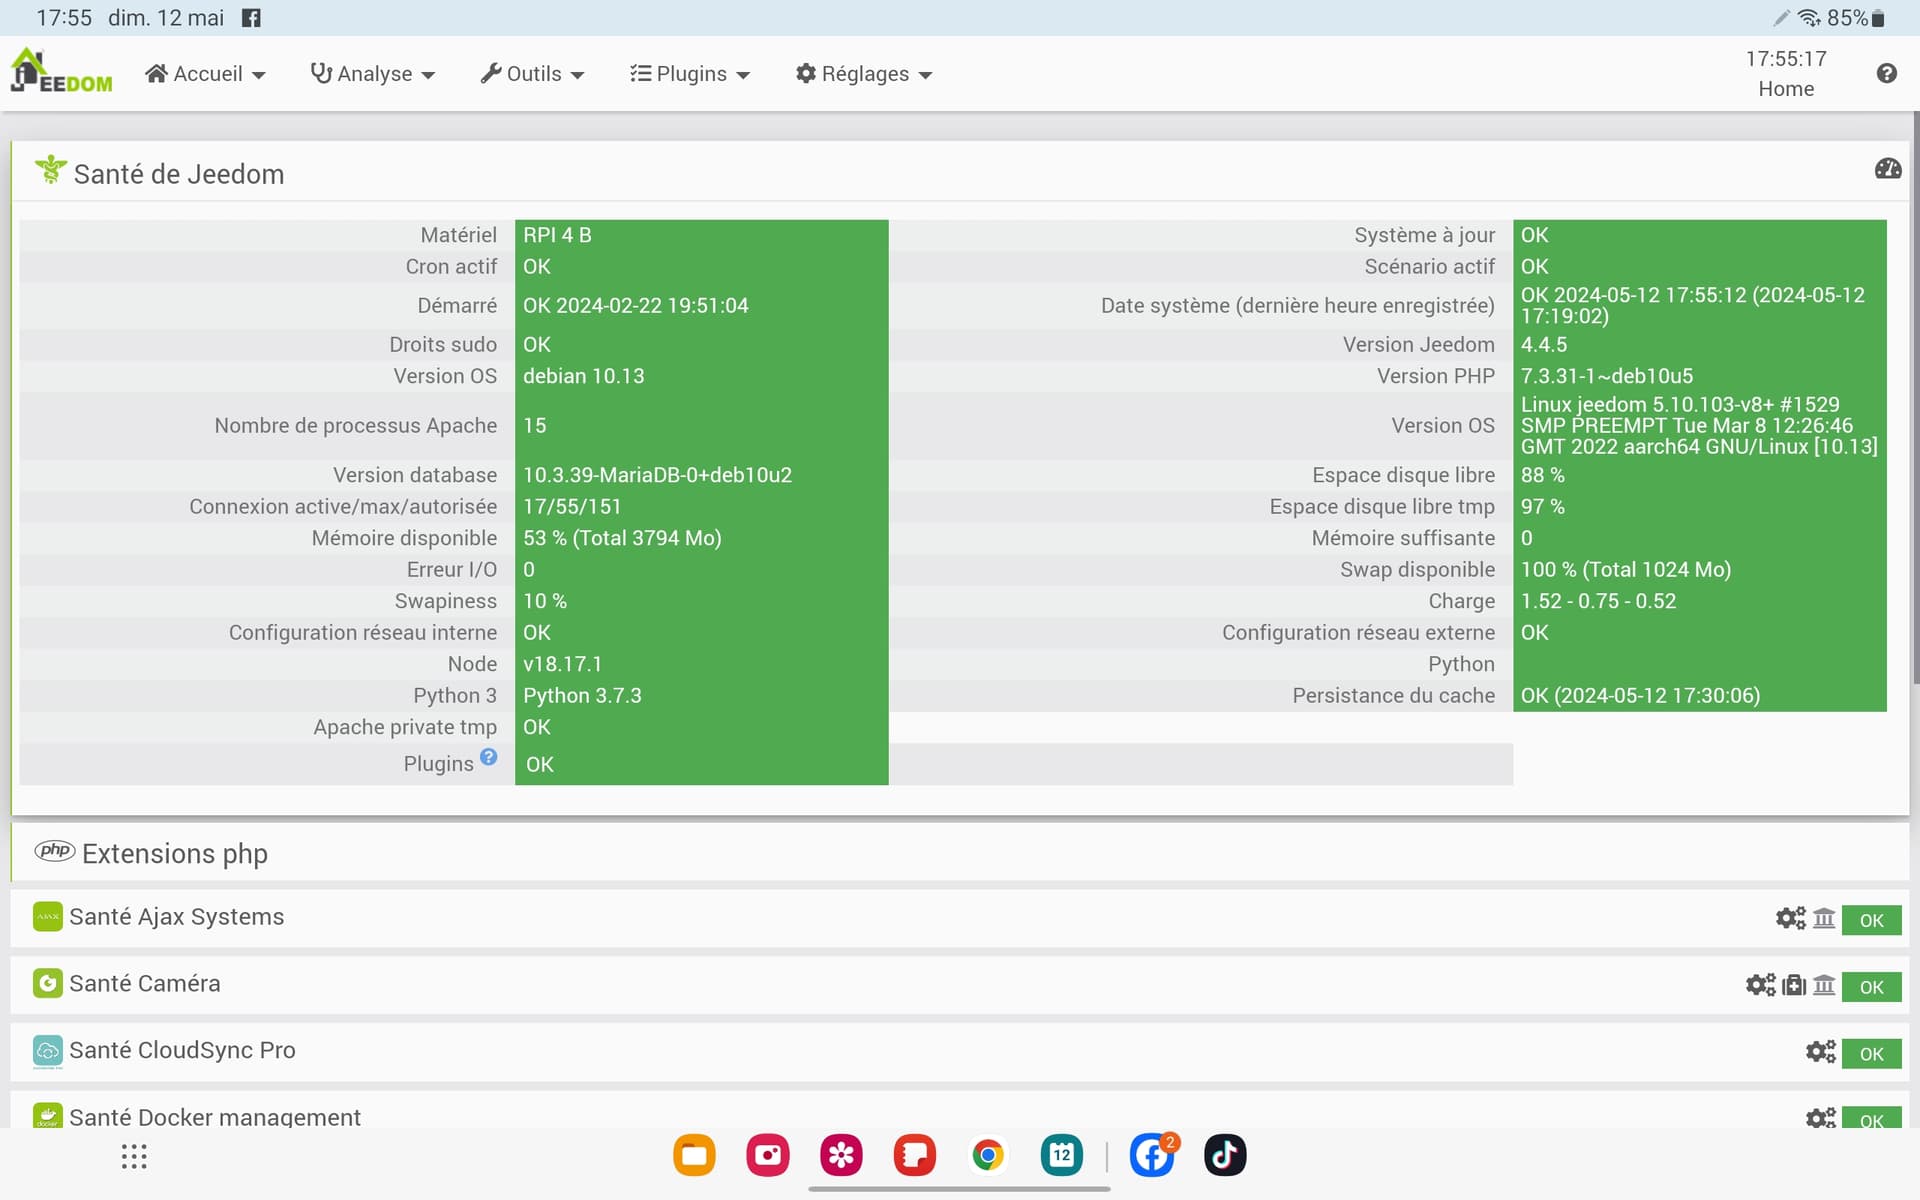This screenshot has height=1200, width=1920.
Task: Click bank building icon on Ajax Systems row
Action: click(x=1824, y=918)
